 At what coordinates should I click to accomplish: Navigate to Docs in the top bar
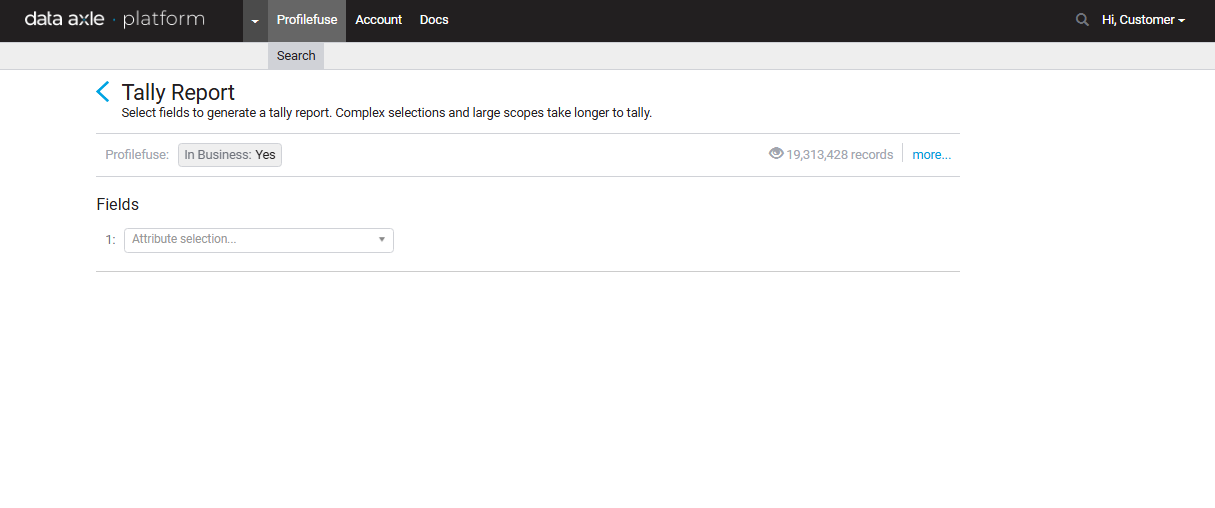434,20
